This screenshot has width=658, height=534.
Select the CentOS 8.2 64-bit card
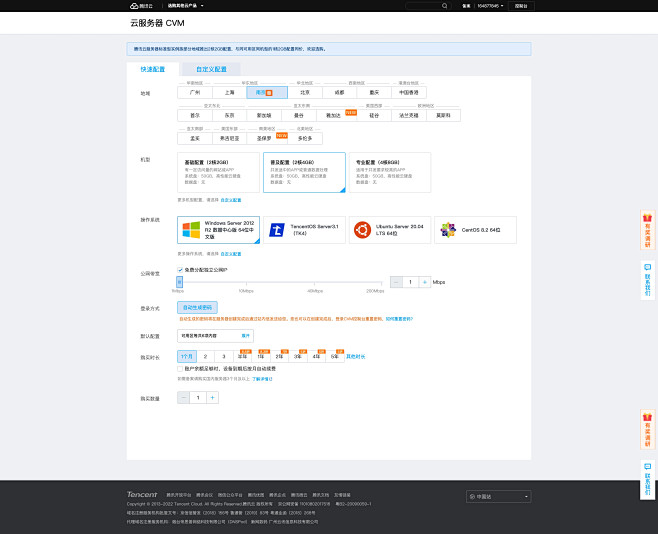coord(475,230)
